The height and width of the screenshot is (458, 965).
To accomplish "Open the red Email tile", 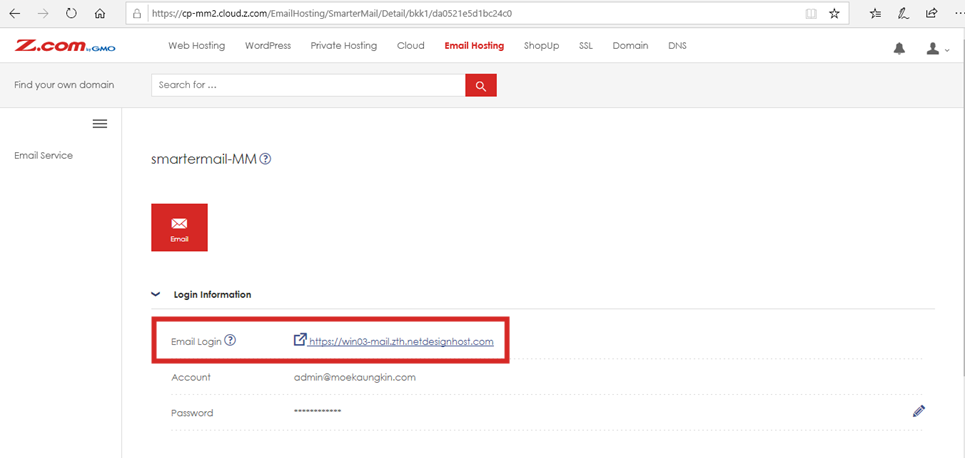I will point(179,227).
